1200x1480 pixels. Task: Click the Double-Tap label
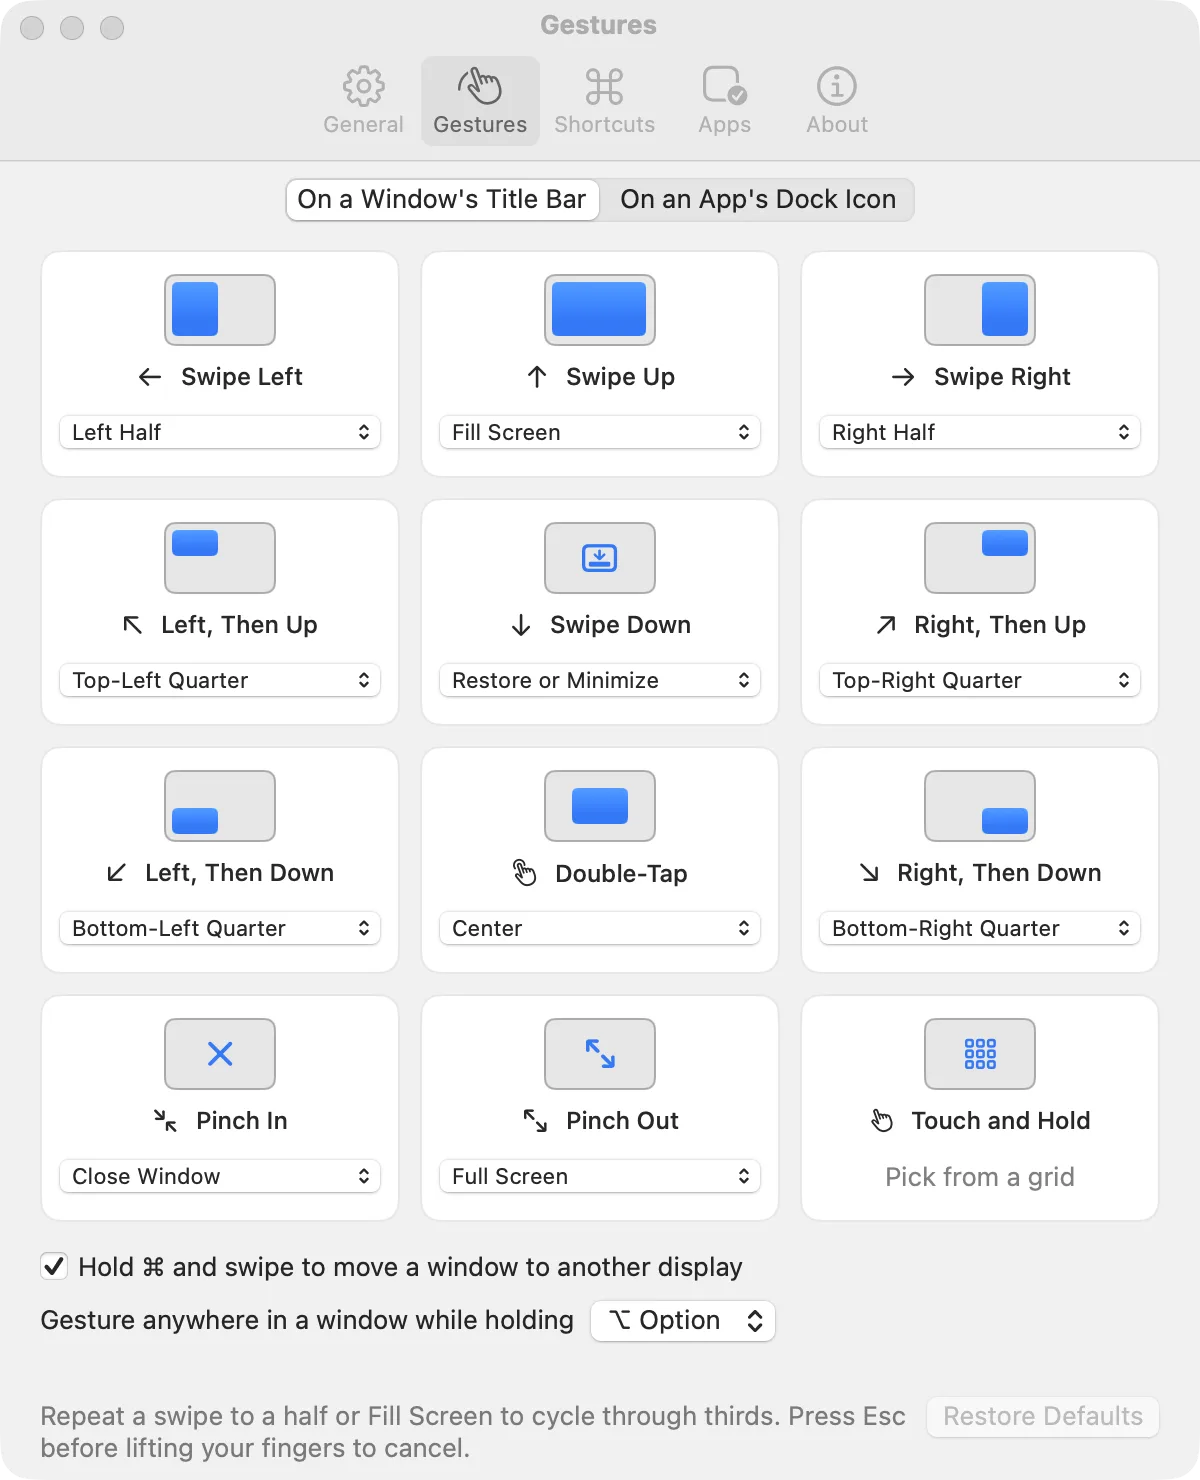click(x=621, y=873)
